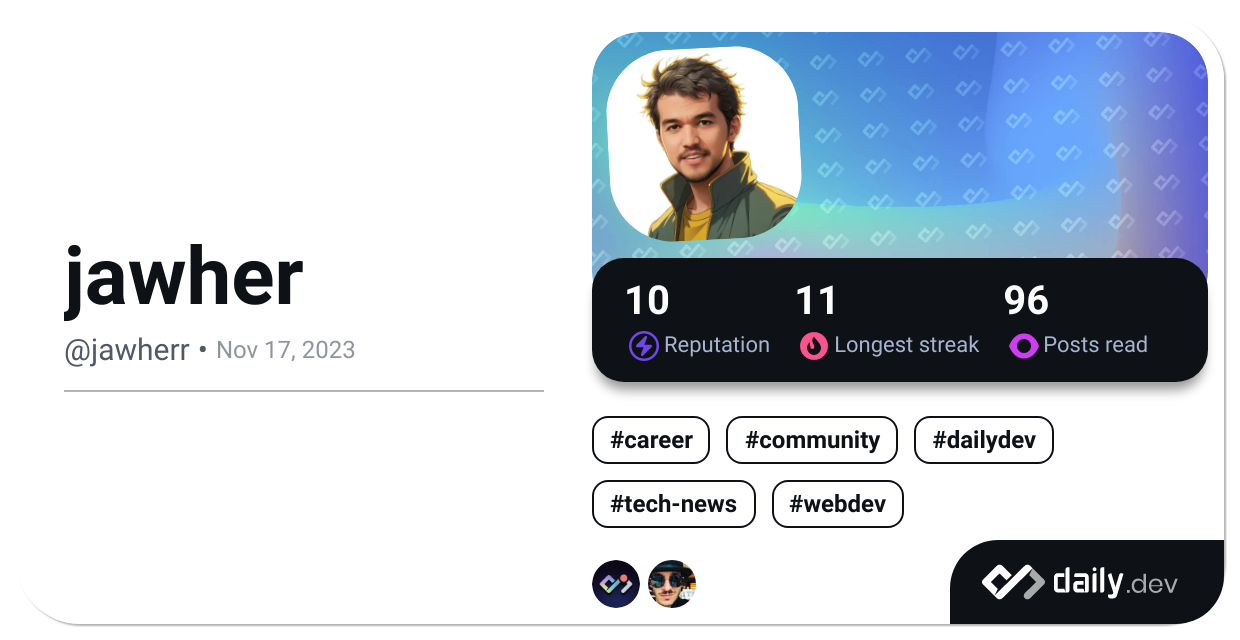This screenshot has height=640, width=1240.
Task: Click the daily.dev brand text
Action: [1114, 582]
